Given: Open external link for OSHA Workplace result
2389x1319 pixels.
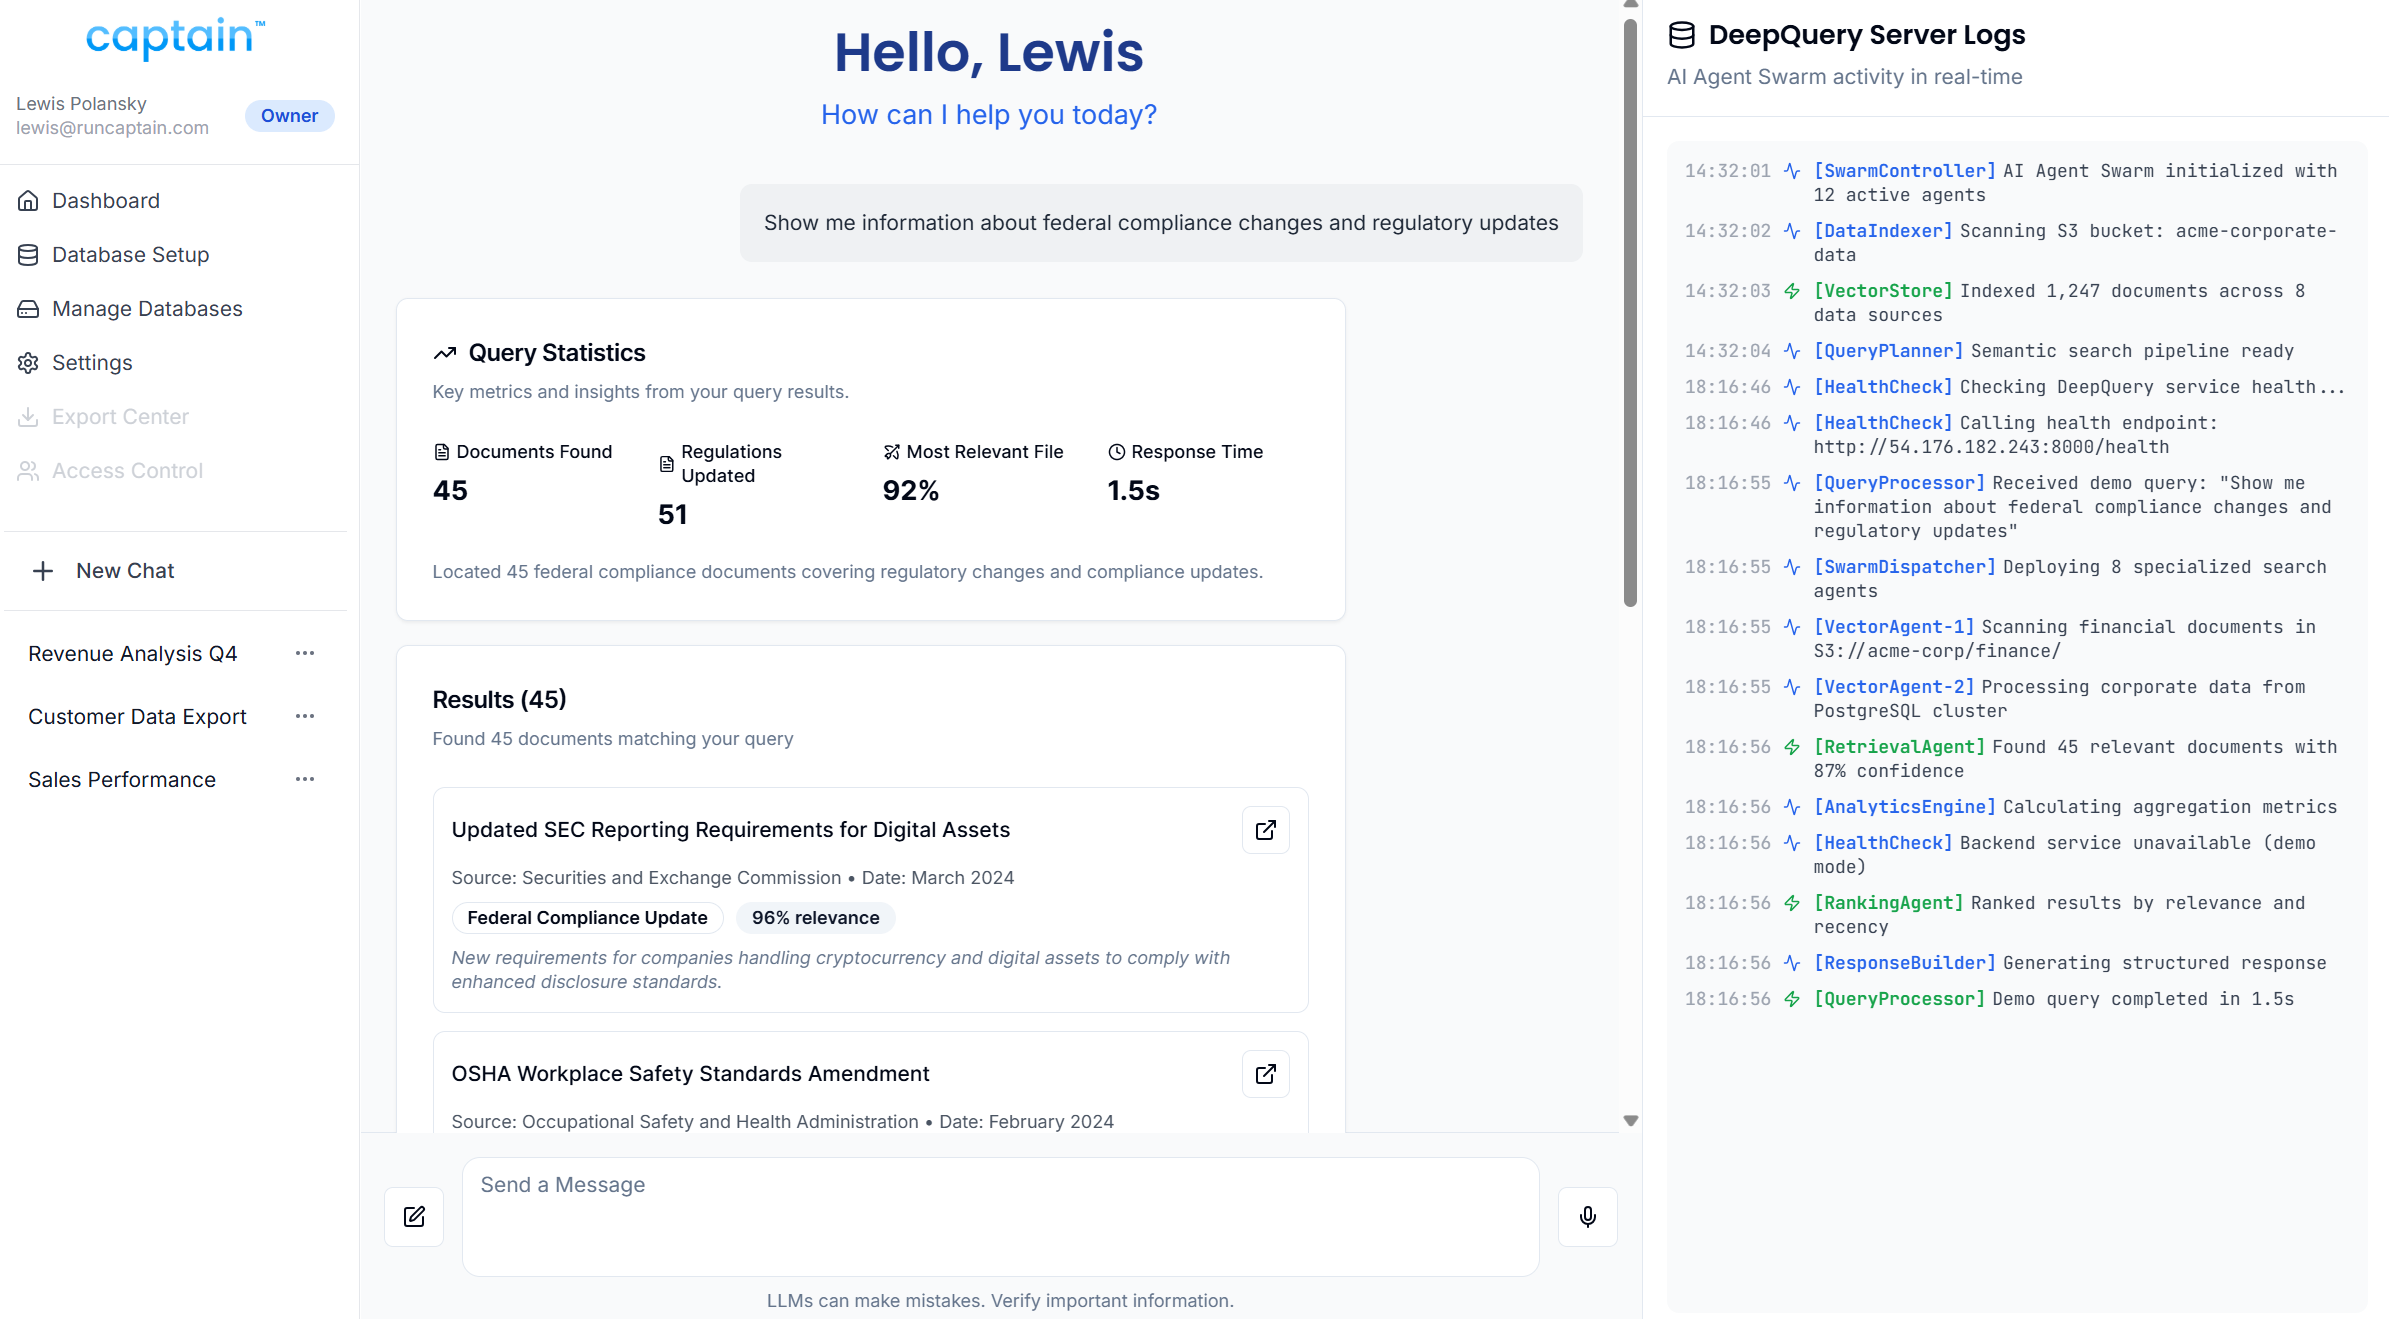Looking at the screenshot, I should pos(1265,1074).
